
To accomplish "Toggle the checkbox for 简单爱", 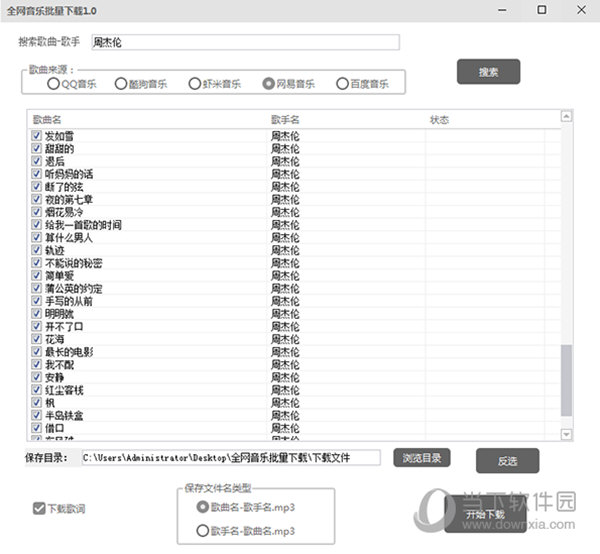I will coord(36,275).
